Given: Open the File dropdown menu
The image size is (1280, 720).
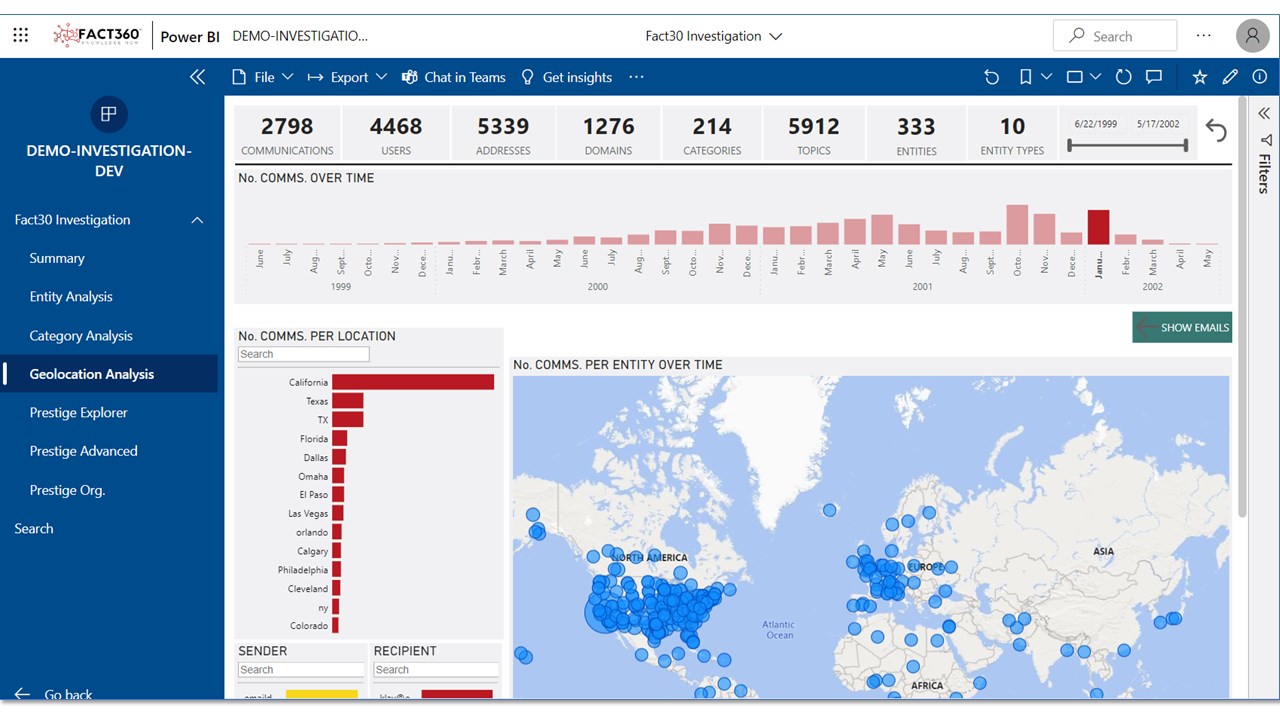Looking at the screenshot, I should (x=263, y=77).
